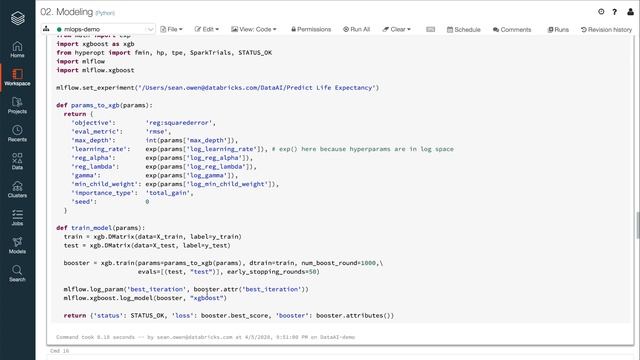The width and height of the screenshot is (640, 360).
Task: Click the mlflow.xgboost.log_model line
Action: pos(145,298)
